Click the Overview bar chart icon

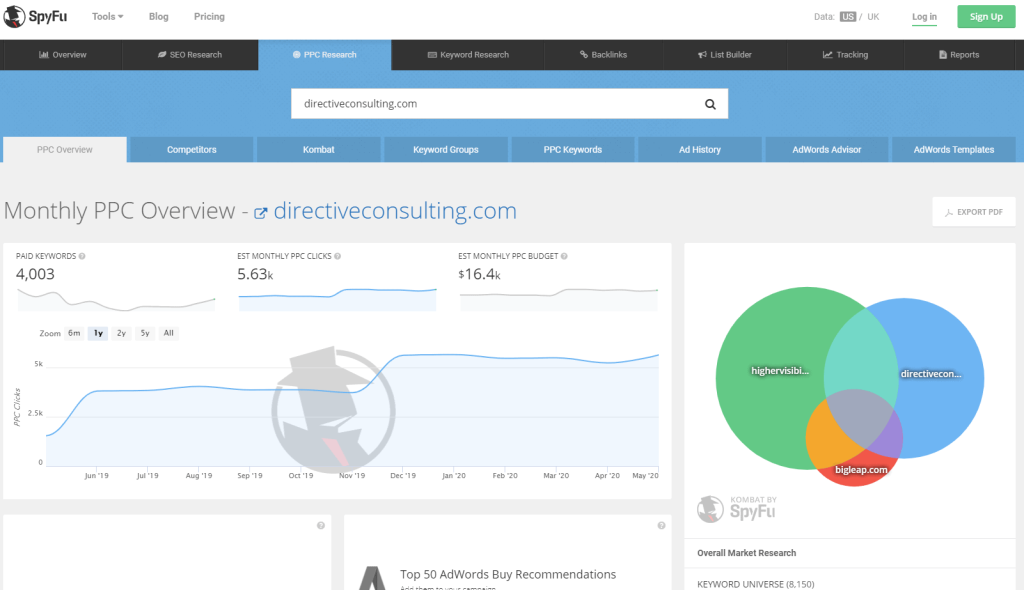[44, 55]
